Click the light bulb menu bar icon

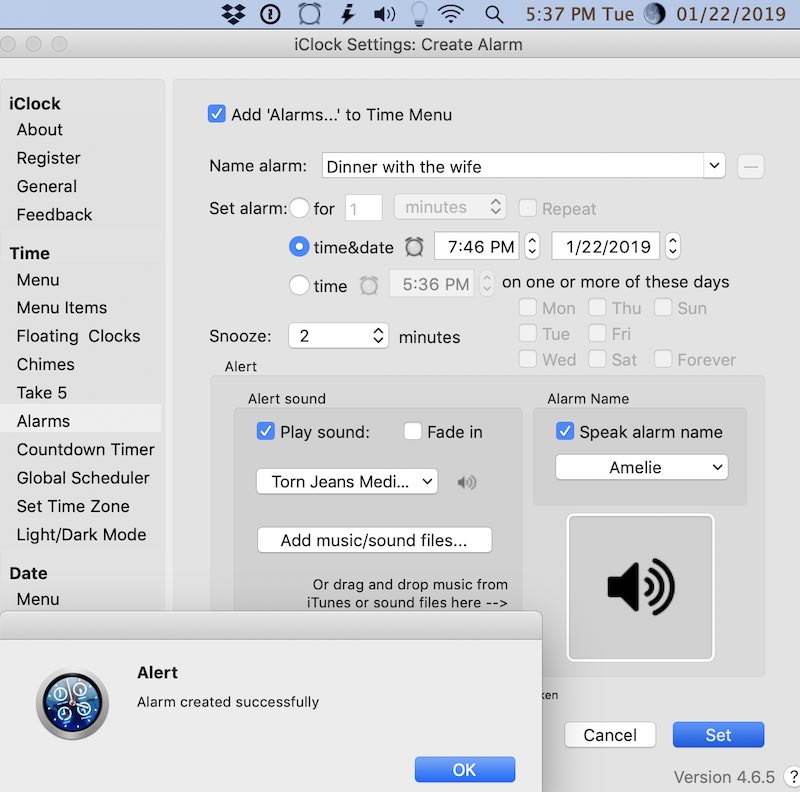point(419,14)
